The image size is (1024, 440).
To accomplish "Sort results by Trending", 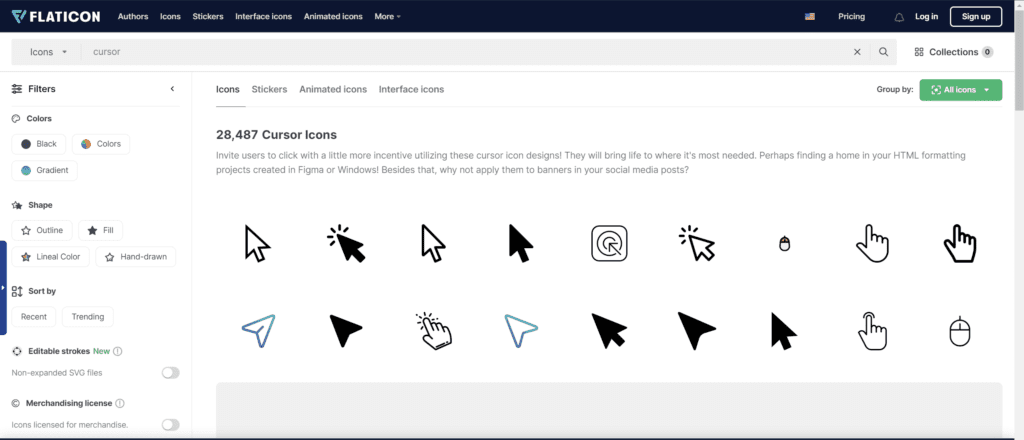I will [x=88, y=317].
